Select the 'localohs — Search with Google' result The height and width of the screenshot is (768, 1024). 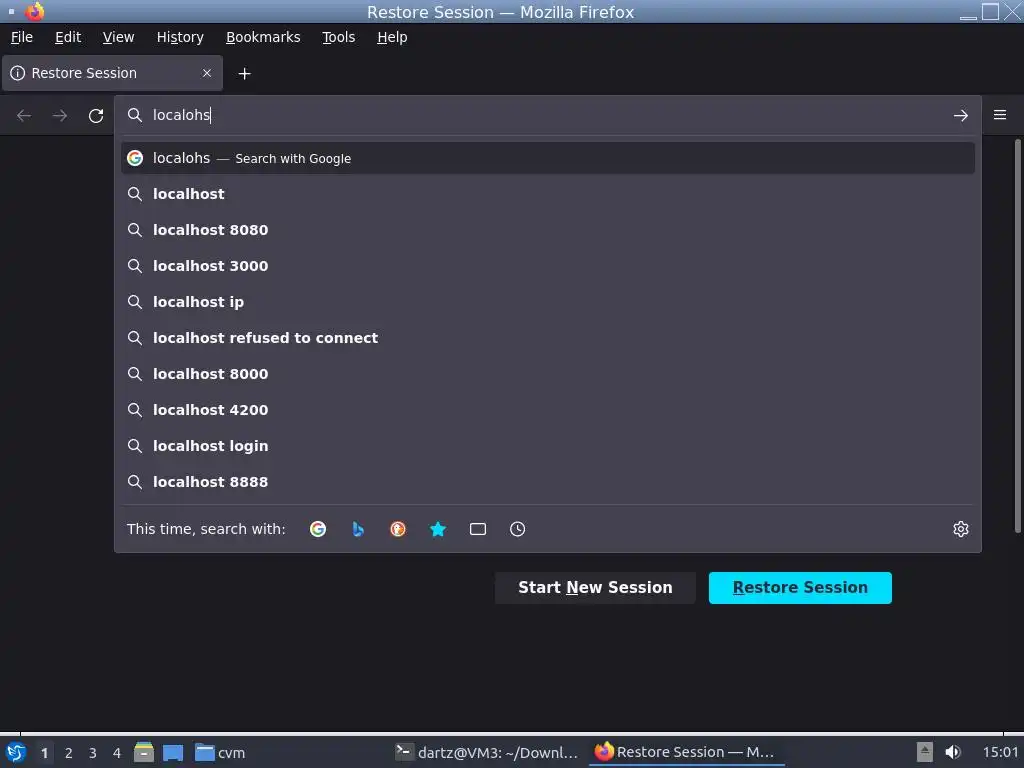[x=547, y=158]
